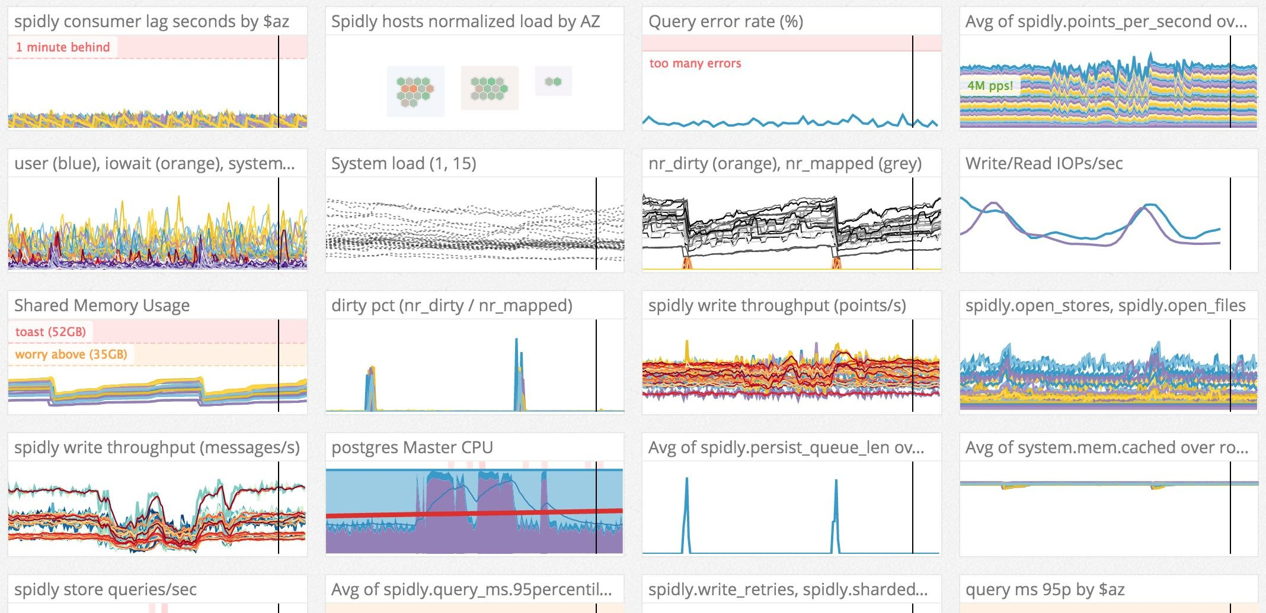Click the "Spidly hosts normalized load by AZ" title
Screen dimensions: 1266x613
465,21
